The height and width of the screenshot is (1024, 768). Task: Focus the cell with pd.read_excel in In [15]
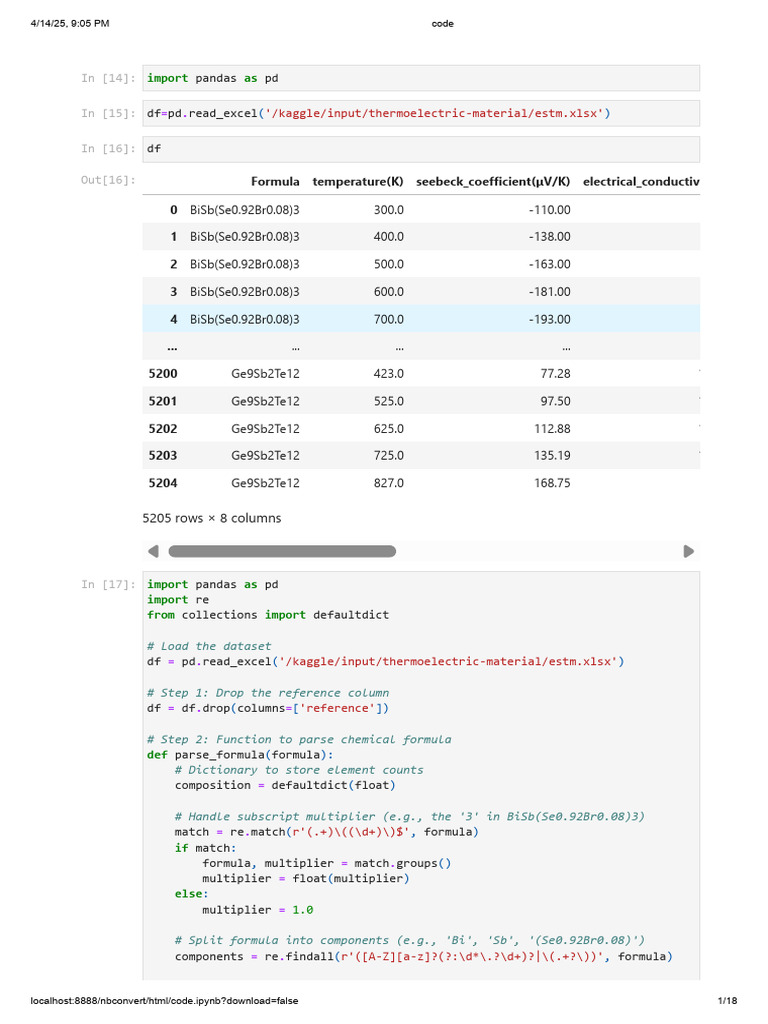421,114
